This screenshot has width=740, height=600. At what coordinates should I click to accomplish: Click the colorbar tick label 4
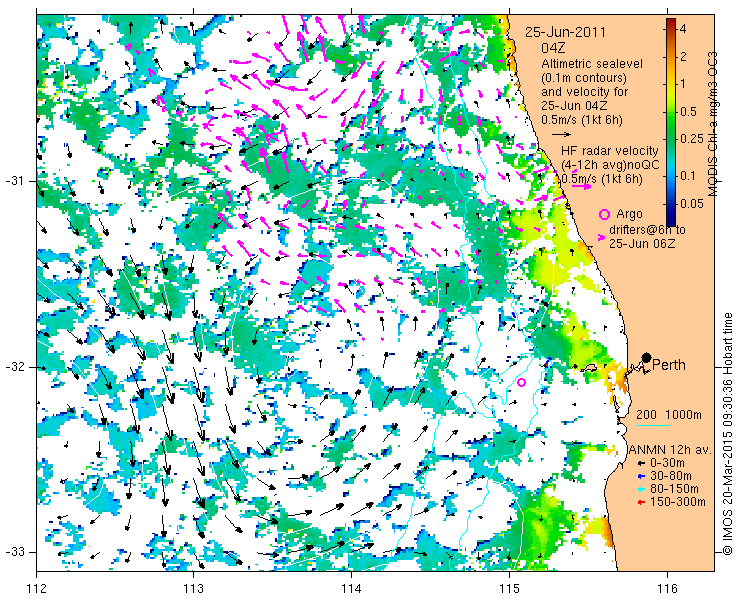(x=683, y=29)
